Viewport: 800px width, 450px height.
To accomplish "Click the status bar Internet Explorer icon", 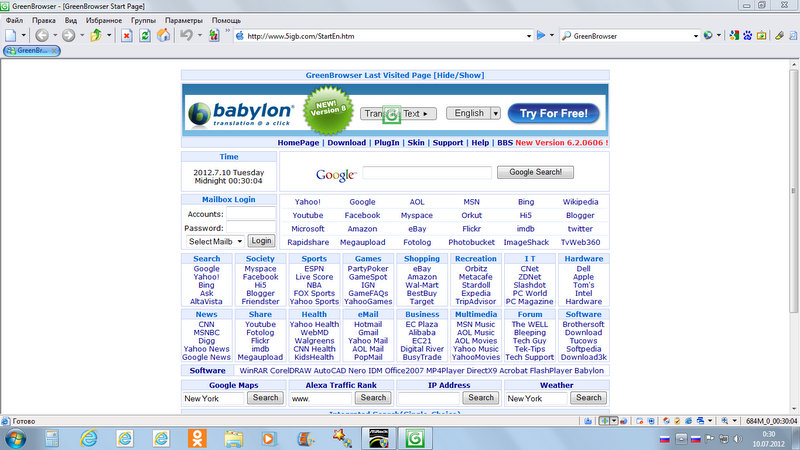I will (x=688, y=421).
